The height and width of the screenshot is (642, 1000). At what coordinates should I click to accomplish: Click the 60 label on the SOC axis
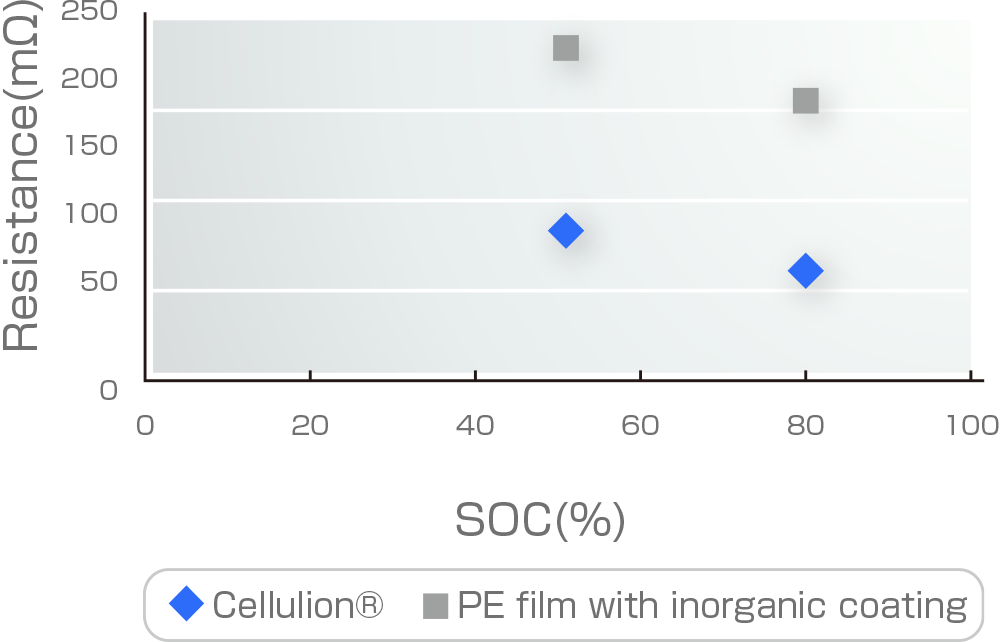640,425
